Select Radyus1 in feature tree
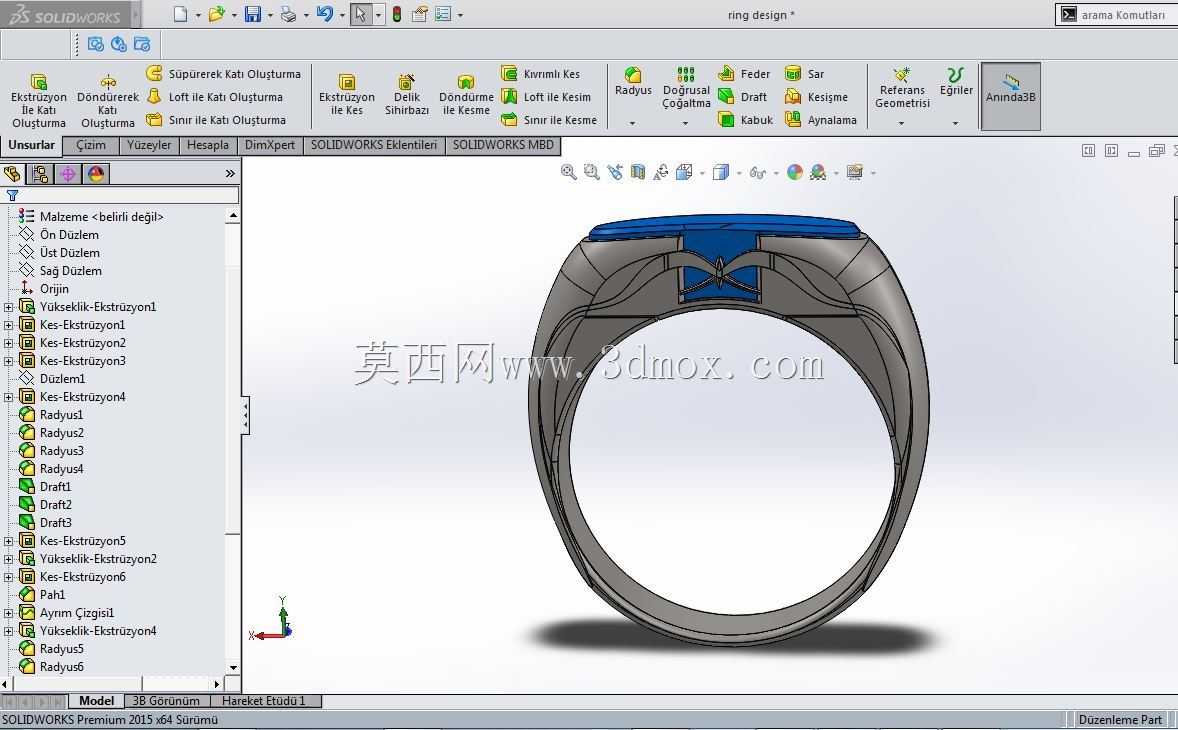1178x730 pixels. (x=51, y=415)
